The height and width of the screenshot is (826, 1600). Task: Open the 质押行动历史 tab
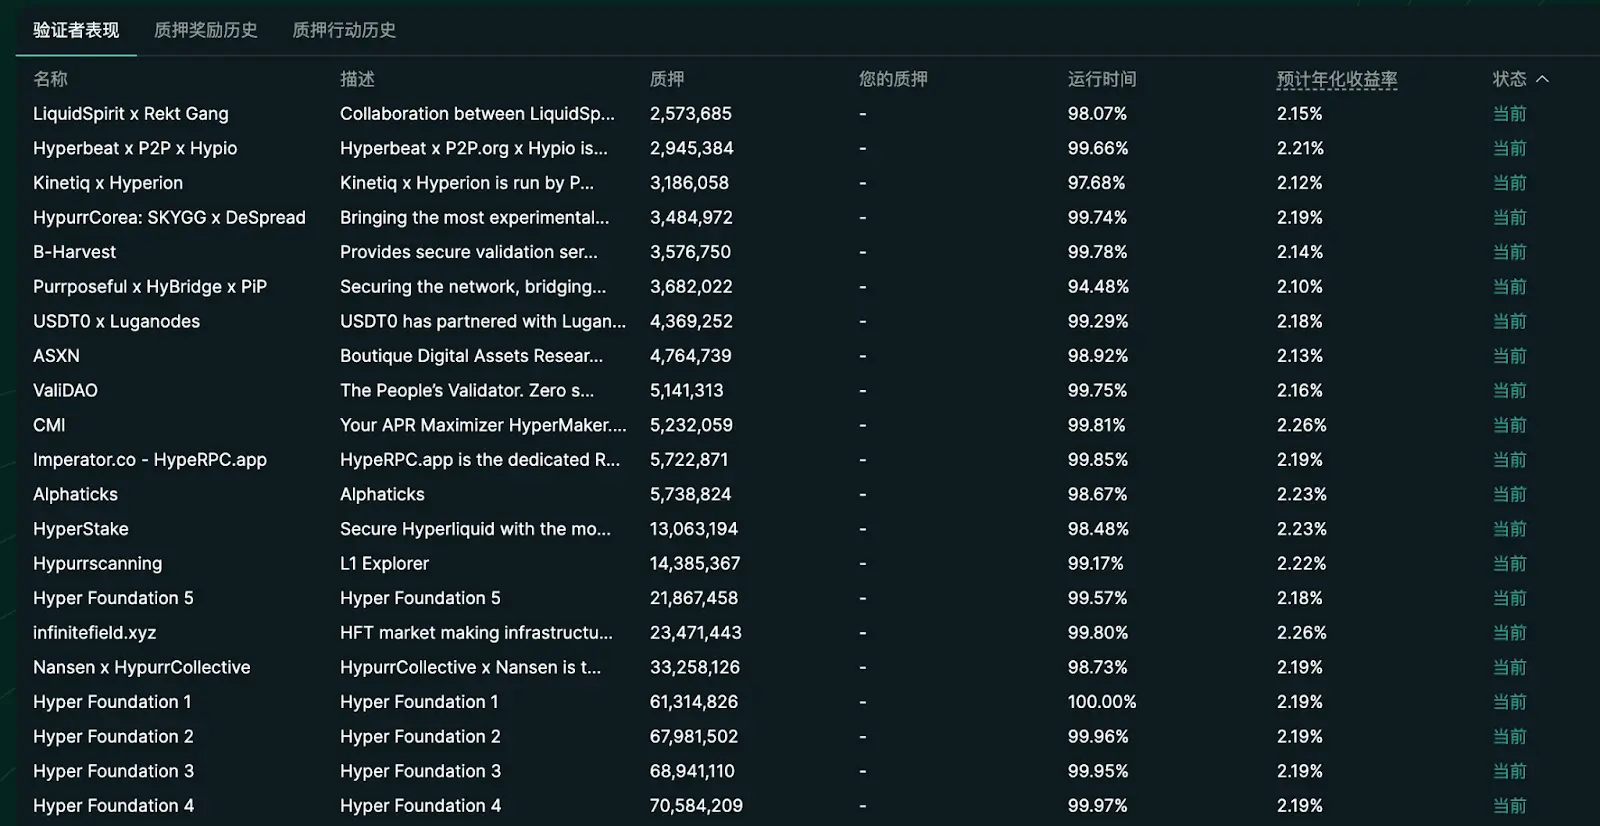pyautogui.click(x=344, y=30)
